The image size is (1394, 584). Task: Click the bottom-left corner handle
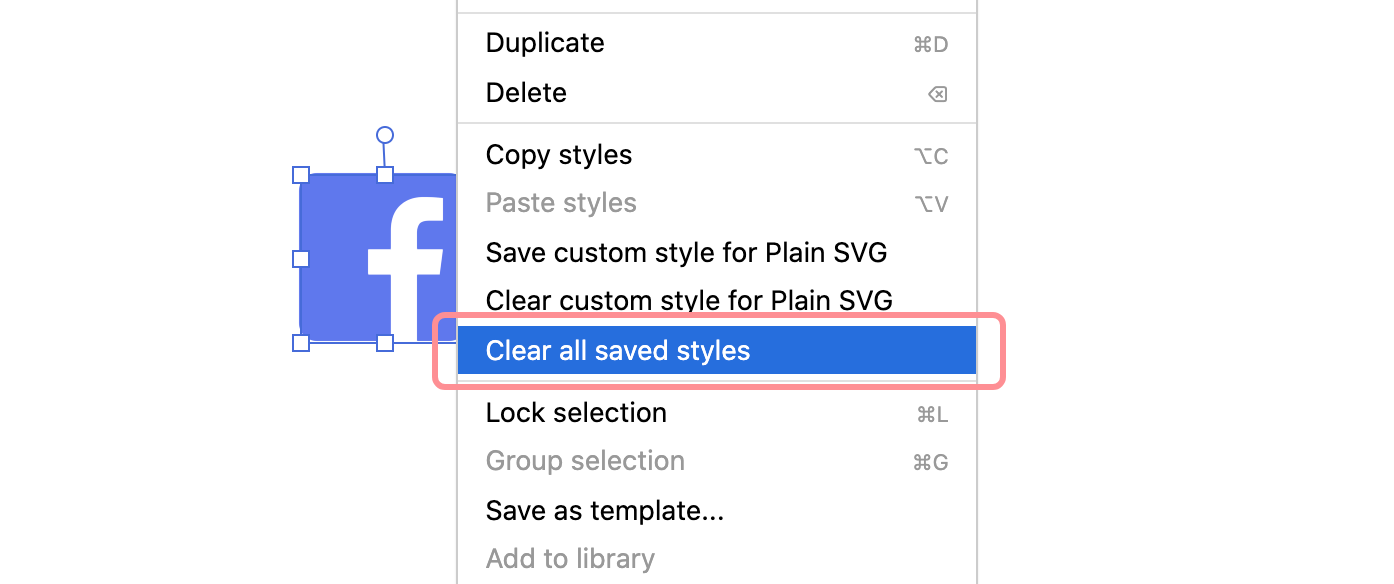pos(301,343)
